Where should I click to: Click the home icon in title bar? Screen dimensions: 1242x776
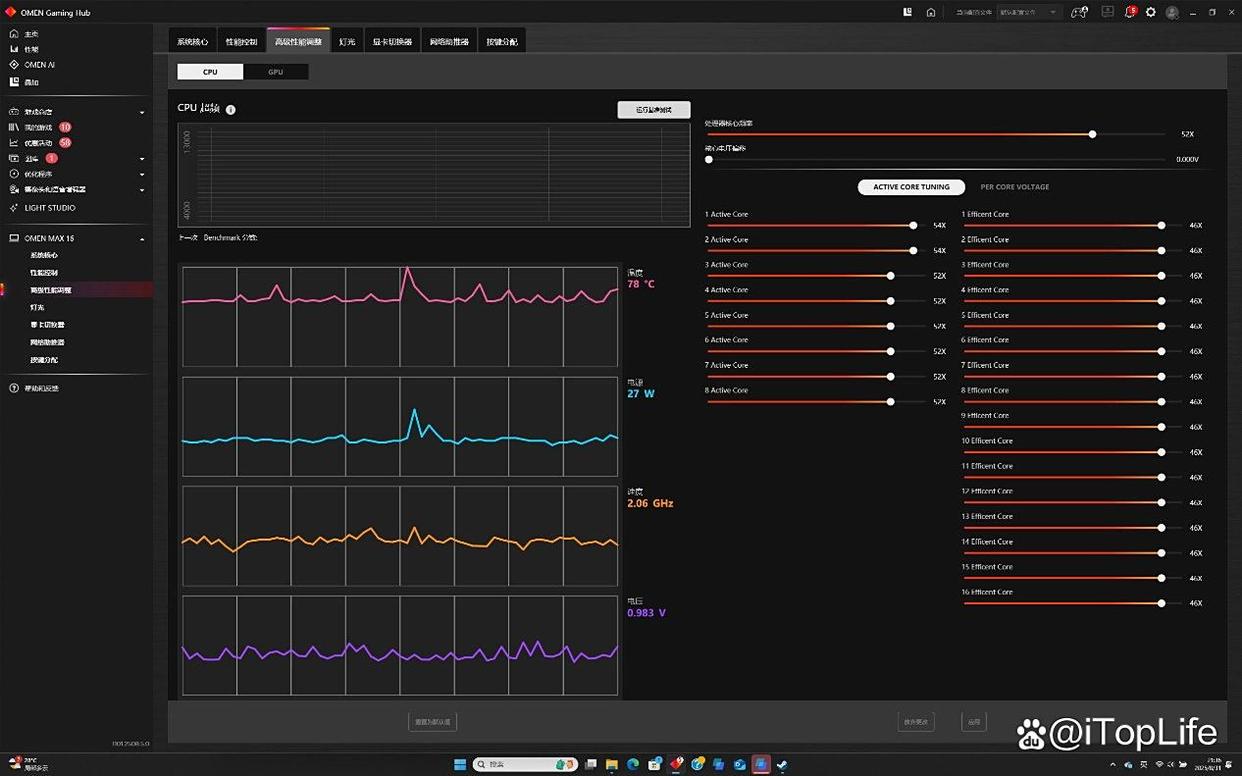(931, 12)
